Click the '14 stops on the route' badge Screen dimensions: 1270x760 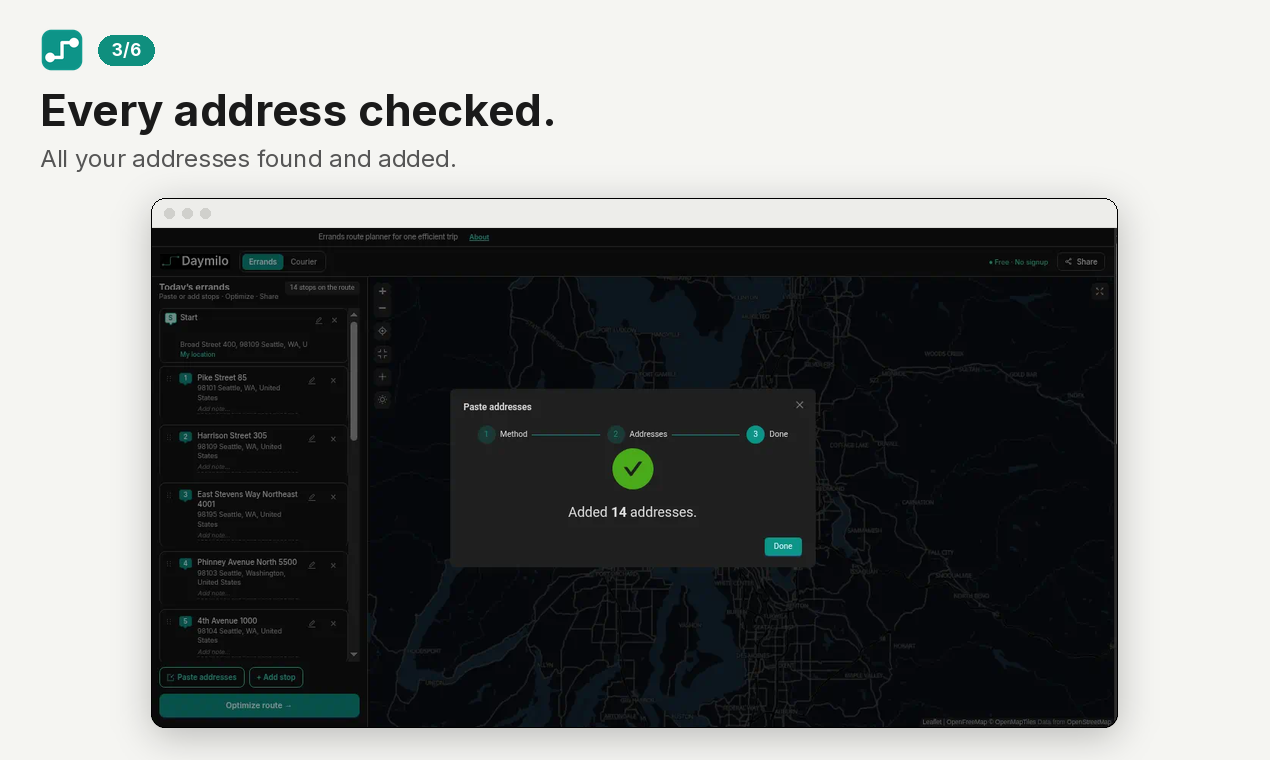pos(322,287)
